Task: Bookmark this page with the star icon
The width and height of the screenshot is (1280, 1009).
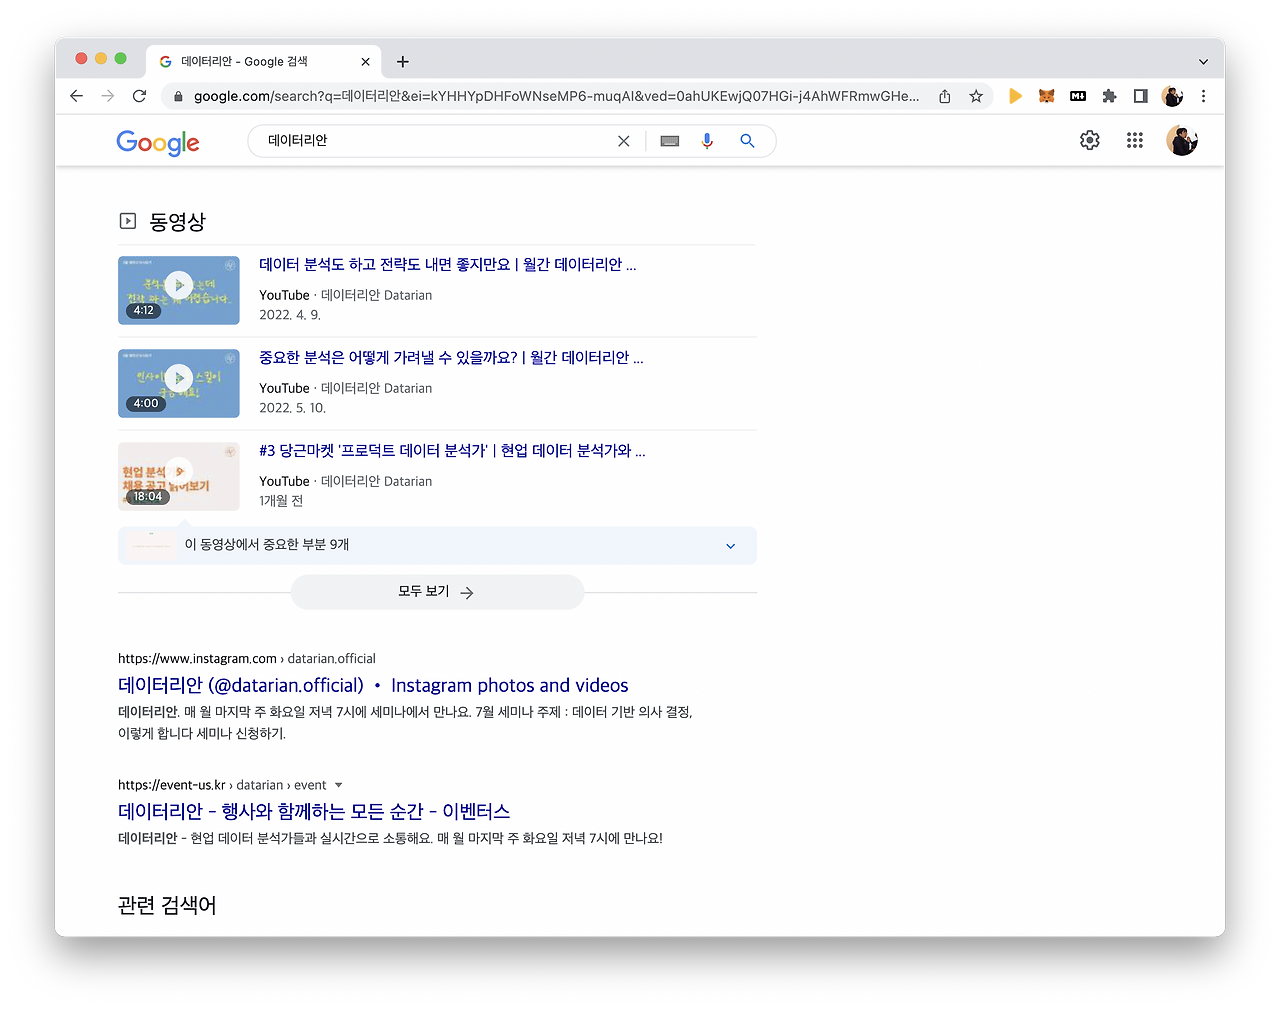Action: click(x=976, y=96)
